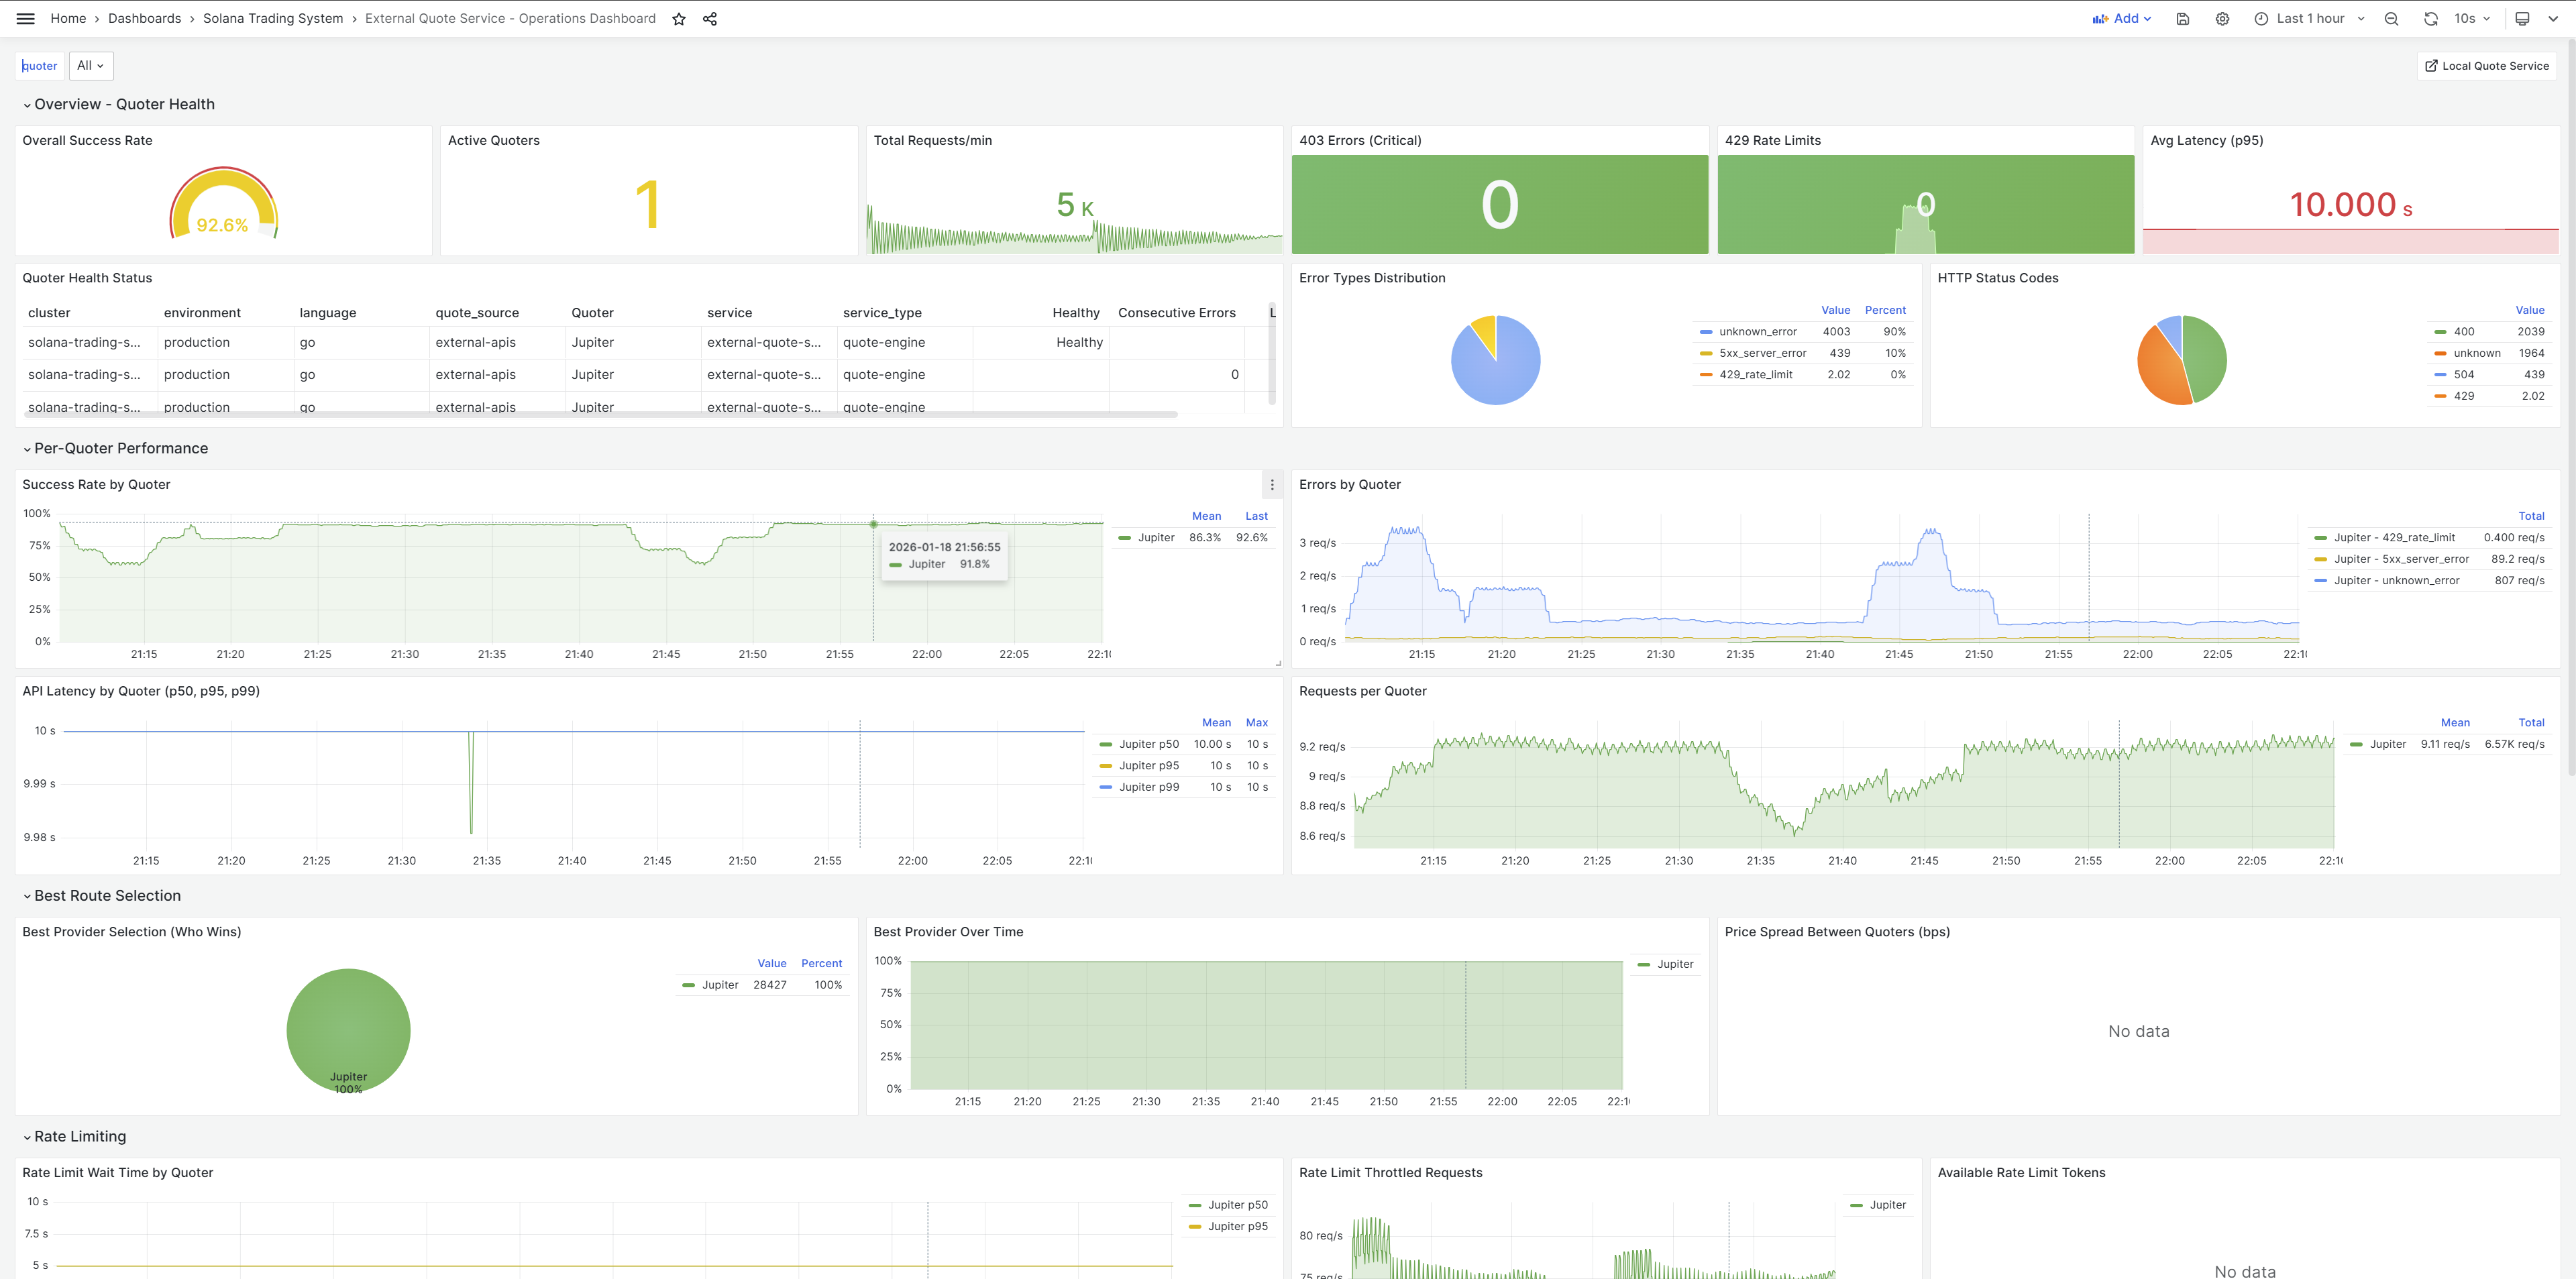Navigate to the Dashboards breadcrumb
This screenshot has height=1279, width=2576.
(x=144, y=18)
